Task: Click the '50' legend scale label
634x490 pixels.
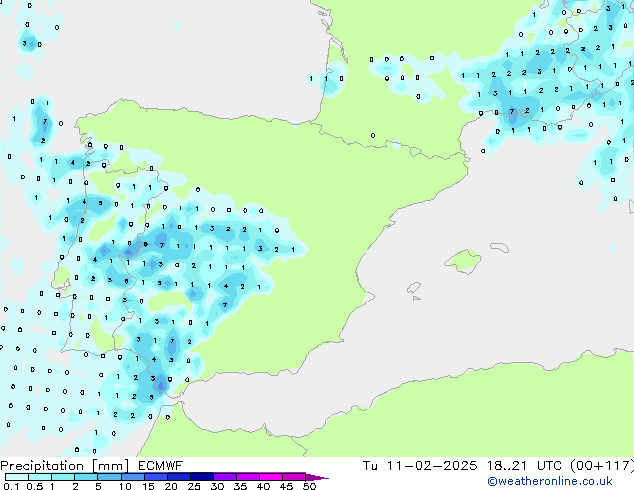Action: click(x=309, y=486)
